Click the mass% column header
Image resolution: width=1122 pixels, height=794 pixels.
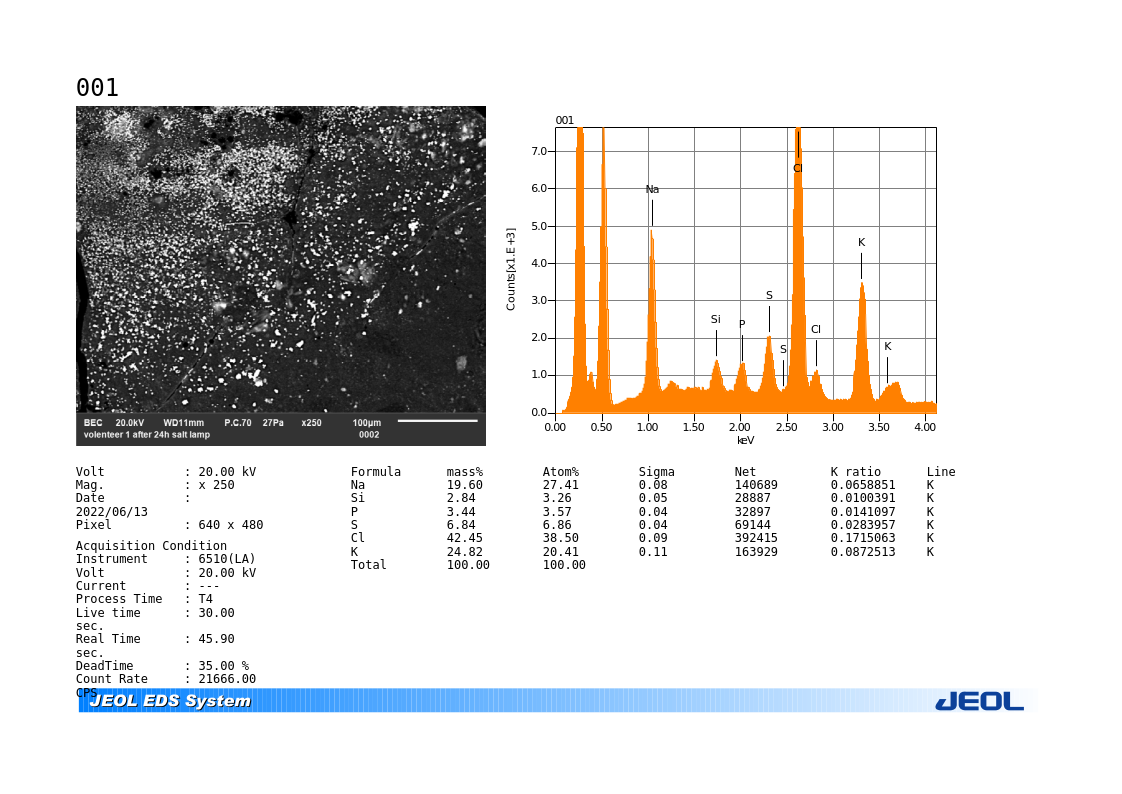(x=464, y=472)
